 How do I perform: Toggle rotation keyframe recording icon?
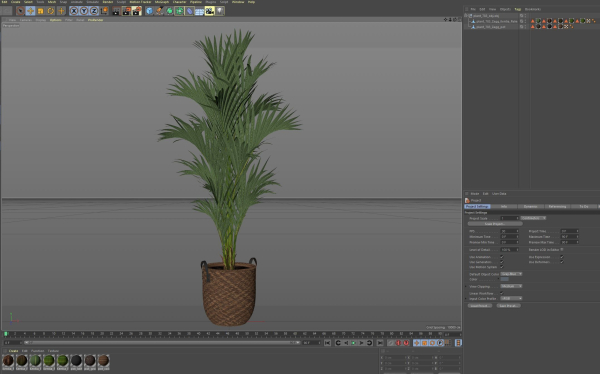(x=432, y=343)
